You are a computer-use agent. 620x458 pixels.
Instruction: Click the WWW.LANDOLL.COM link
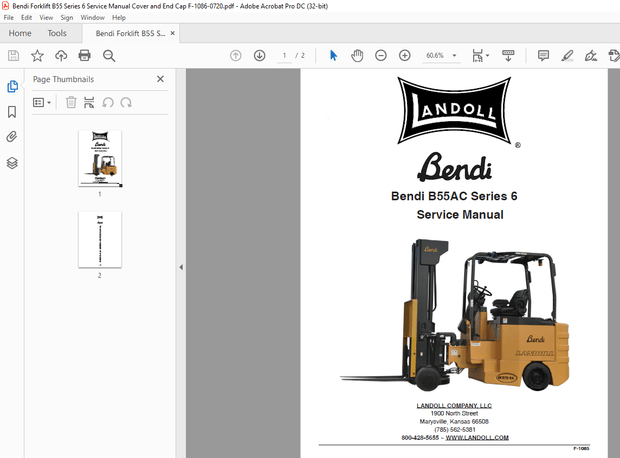(x=477, y=438)
